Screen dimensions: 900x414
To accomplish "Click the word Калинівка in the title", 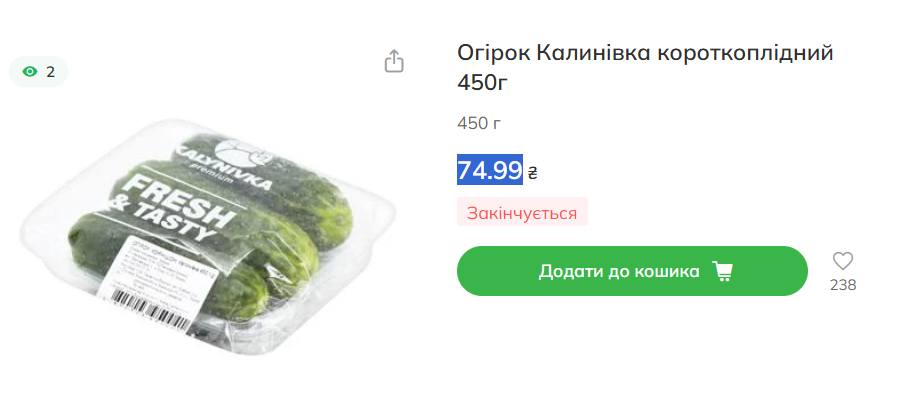I will coord(593,53).
